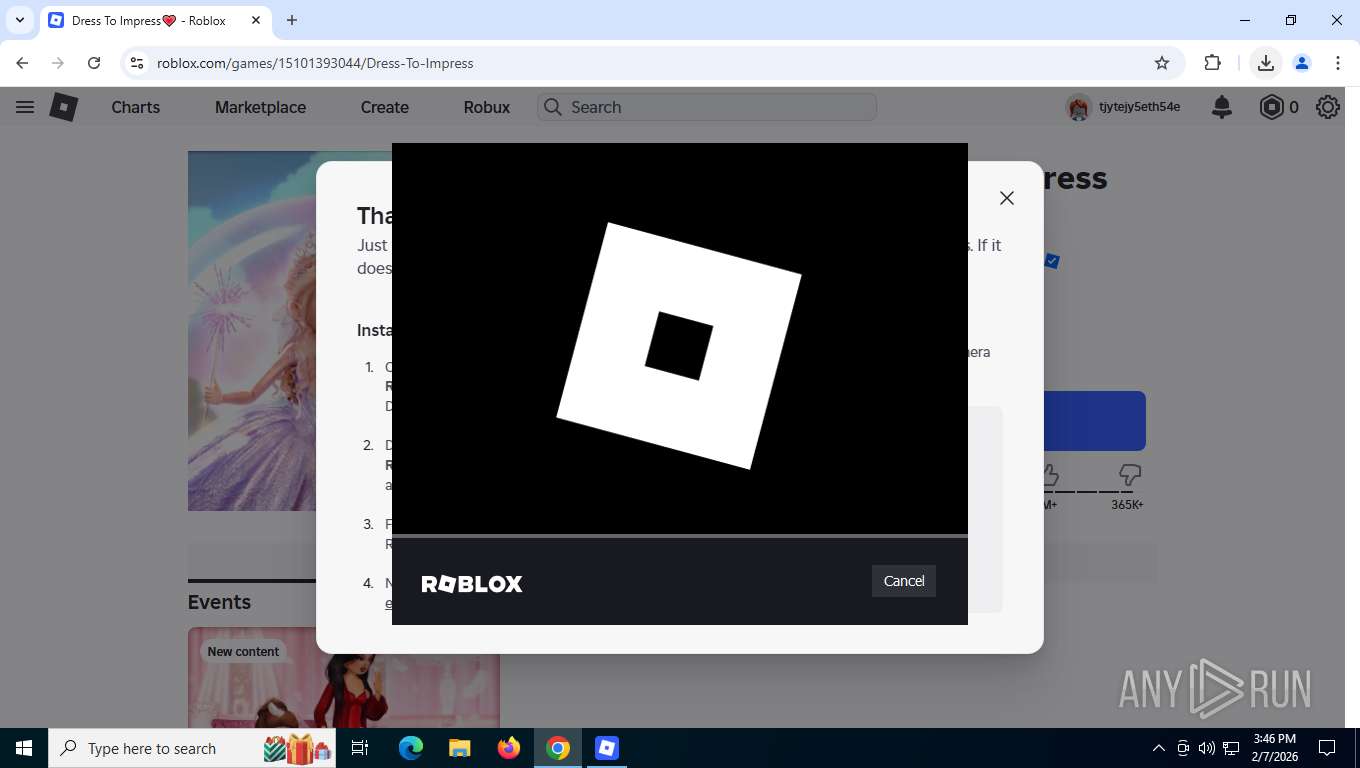
Task: Open Windows Start menu
Action: tap(24, 748)
